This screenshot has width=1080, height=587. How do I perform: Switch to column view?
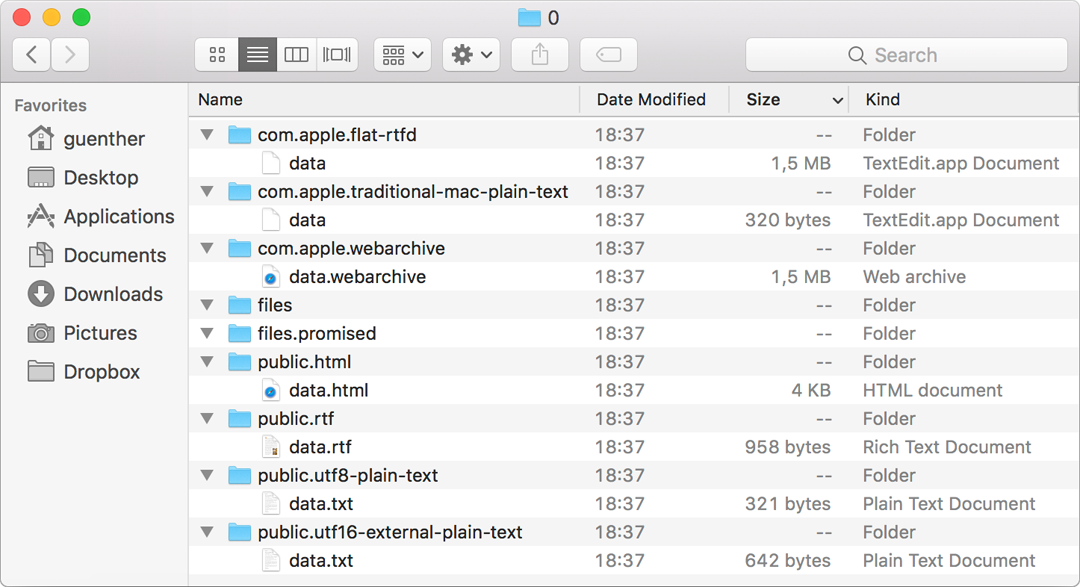pos(296,54)
